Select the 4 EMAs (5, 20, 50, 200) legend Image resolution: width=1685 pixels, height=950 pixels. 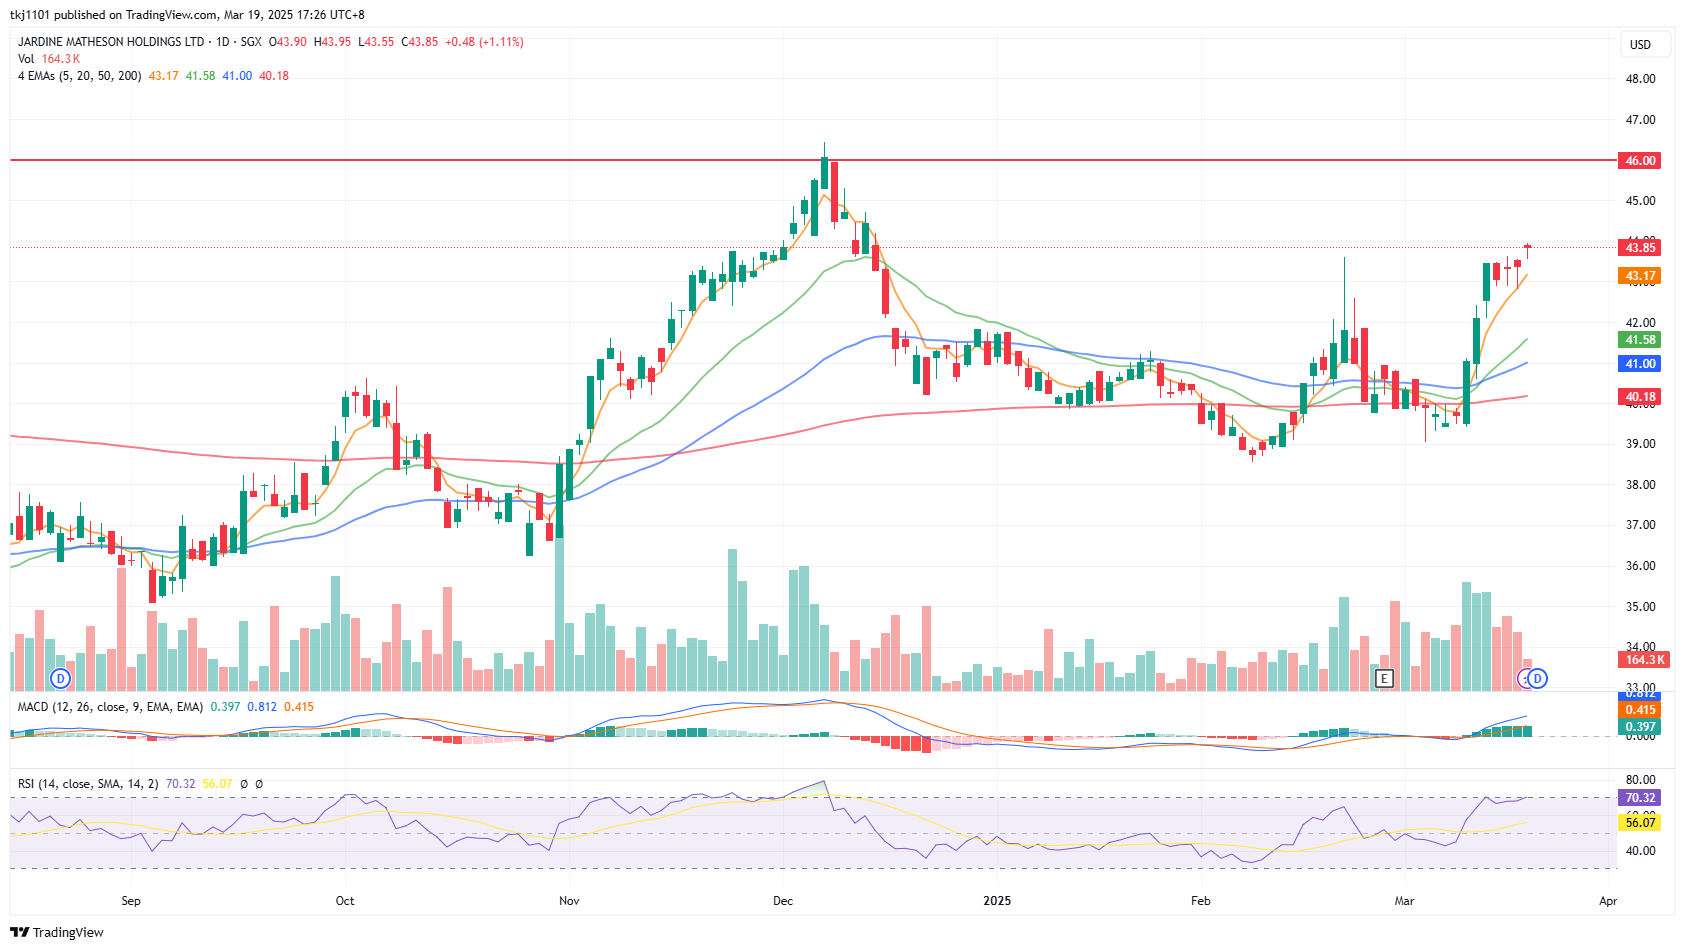coord(80,76)
